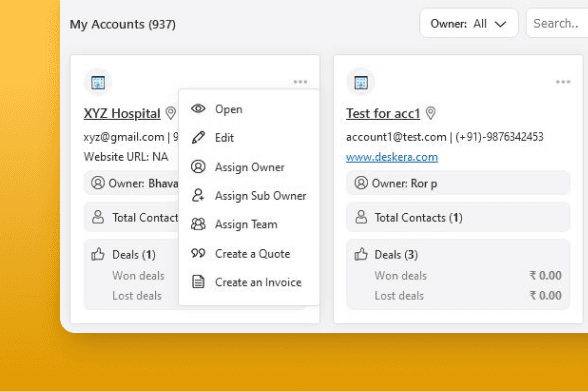
Task: Click the XYZ Hospital location pin icon
Action: click(x=171, y=113)
